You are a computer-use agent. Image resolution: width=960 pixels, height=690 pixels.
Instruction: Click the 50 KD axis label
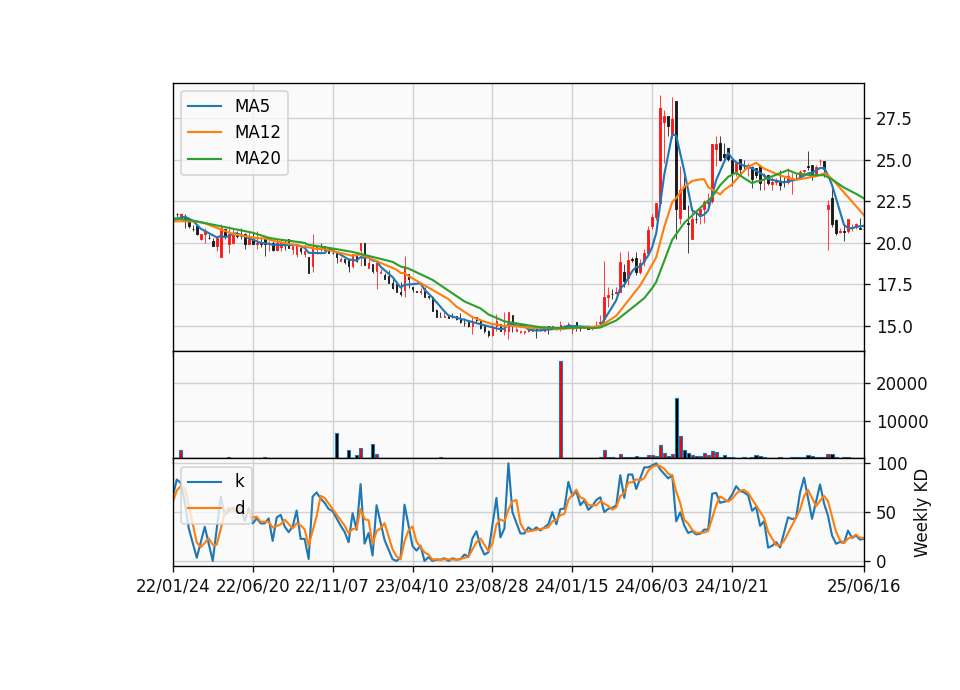click(x=887, y=513)
